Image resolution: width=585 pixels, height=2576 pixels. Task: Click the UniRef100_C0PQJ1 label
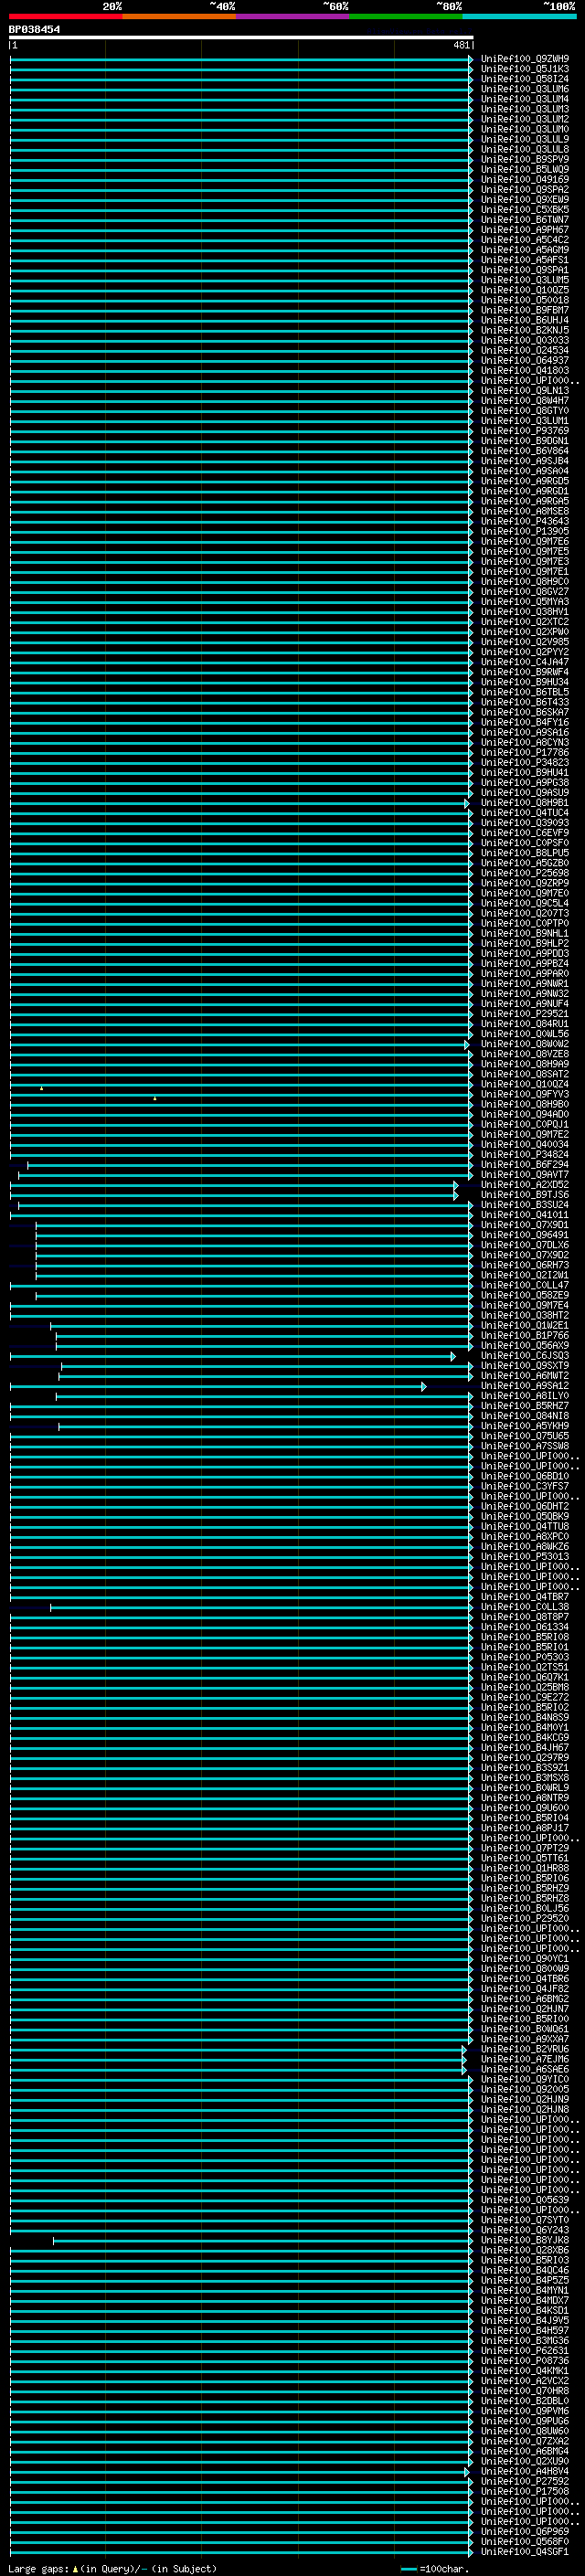point(525,1124)
